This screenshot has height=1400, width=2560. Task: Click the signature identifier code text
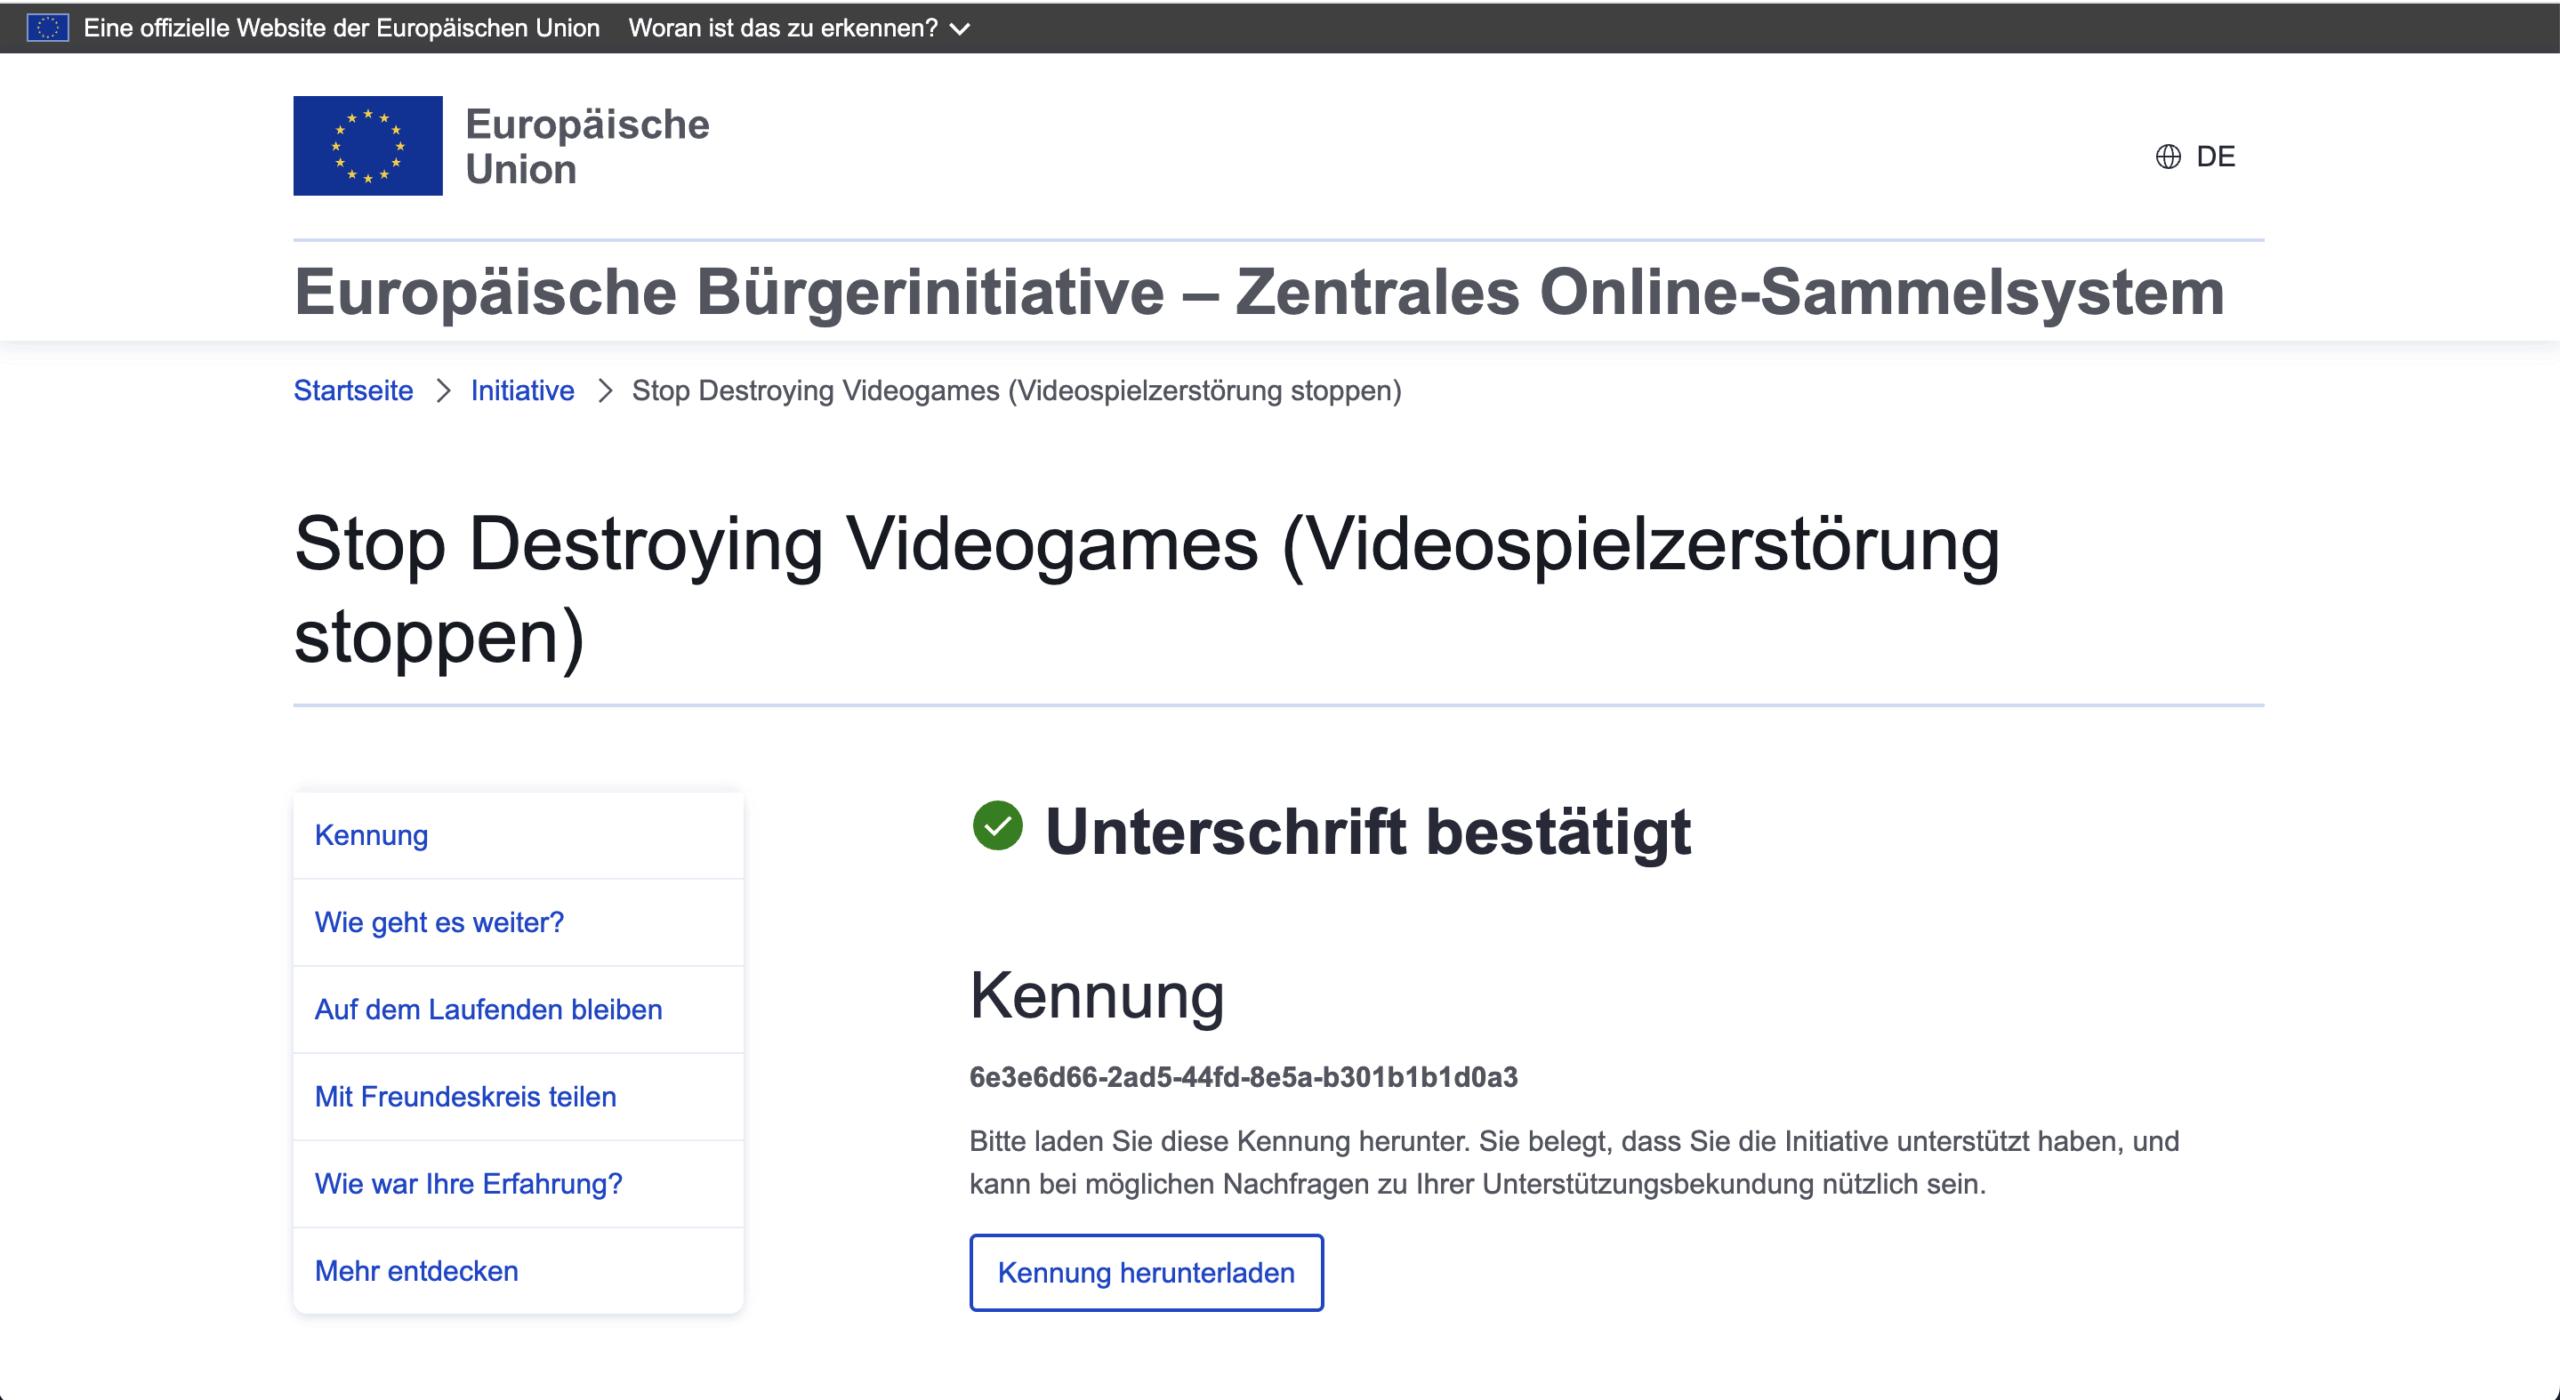(x=1243, y=1077)
